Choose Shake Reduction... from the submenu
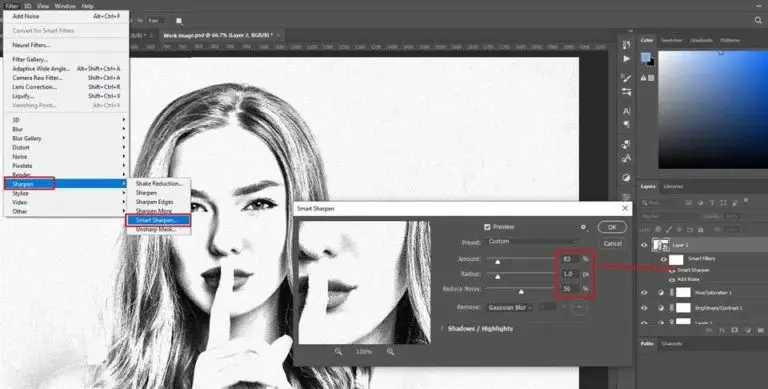This screenshot has width=768, height=389. [158, 184]
